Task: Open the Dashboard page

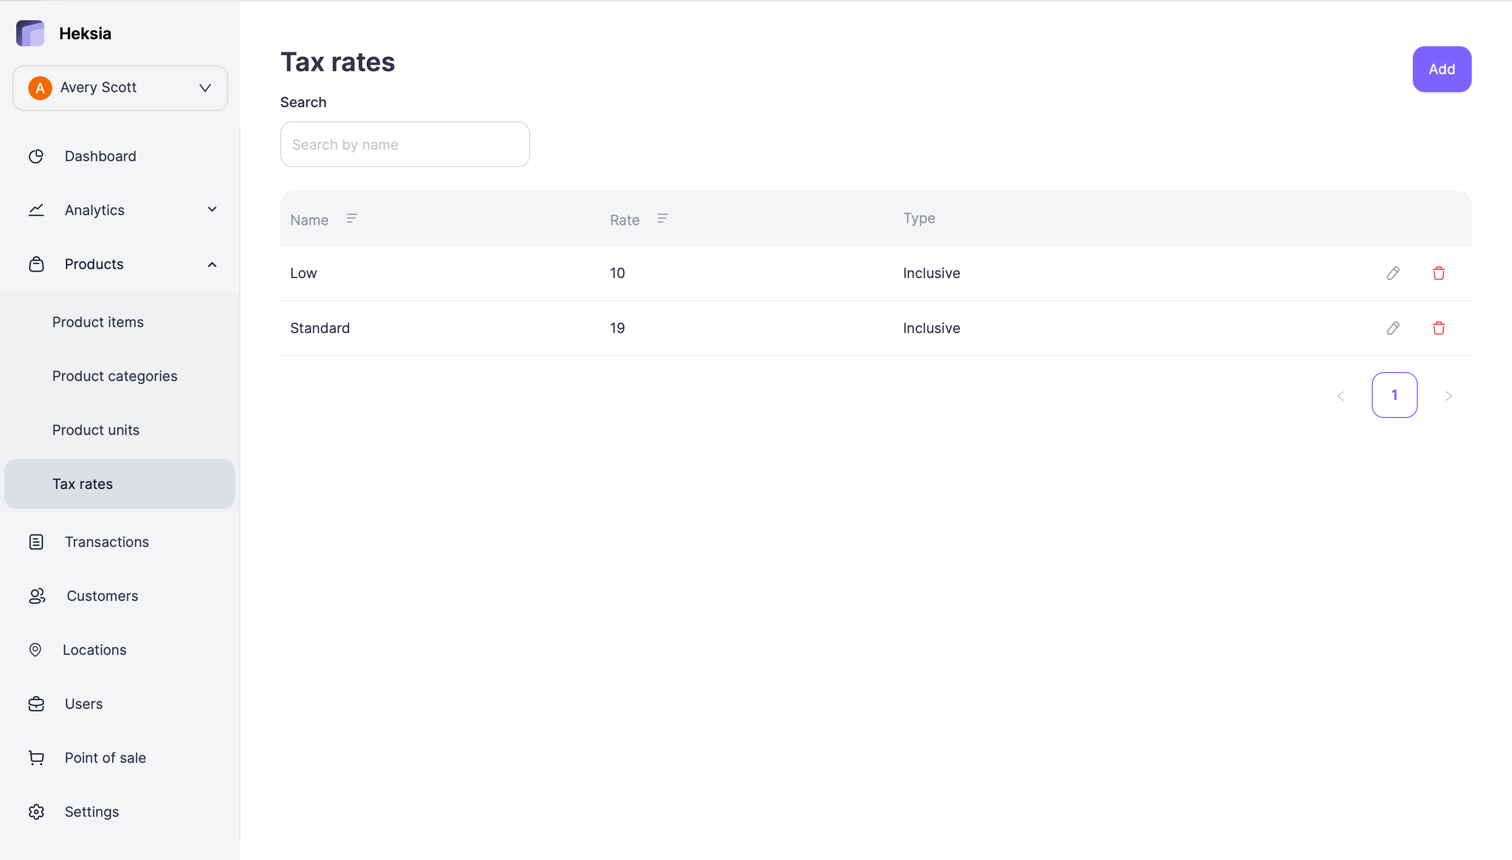Action: (100, 156)
